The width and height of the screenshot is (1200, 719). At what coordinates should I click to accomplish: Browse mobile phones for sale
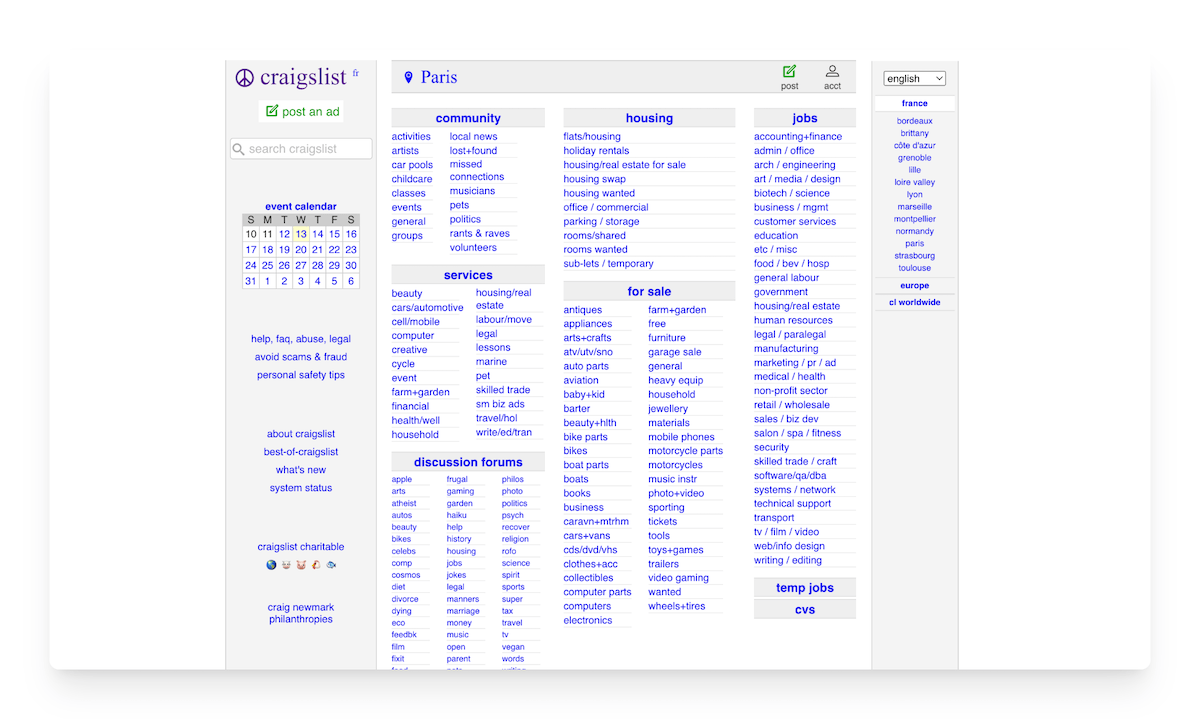click(681, 437)
